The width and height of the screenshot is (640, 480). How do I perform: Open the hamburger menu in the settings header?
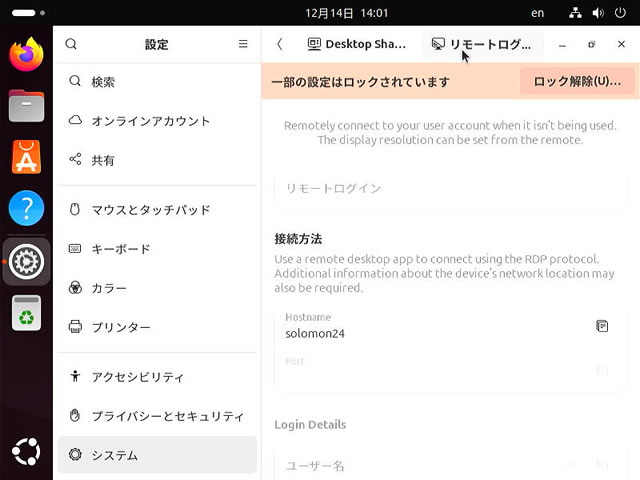point(243,44)
